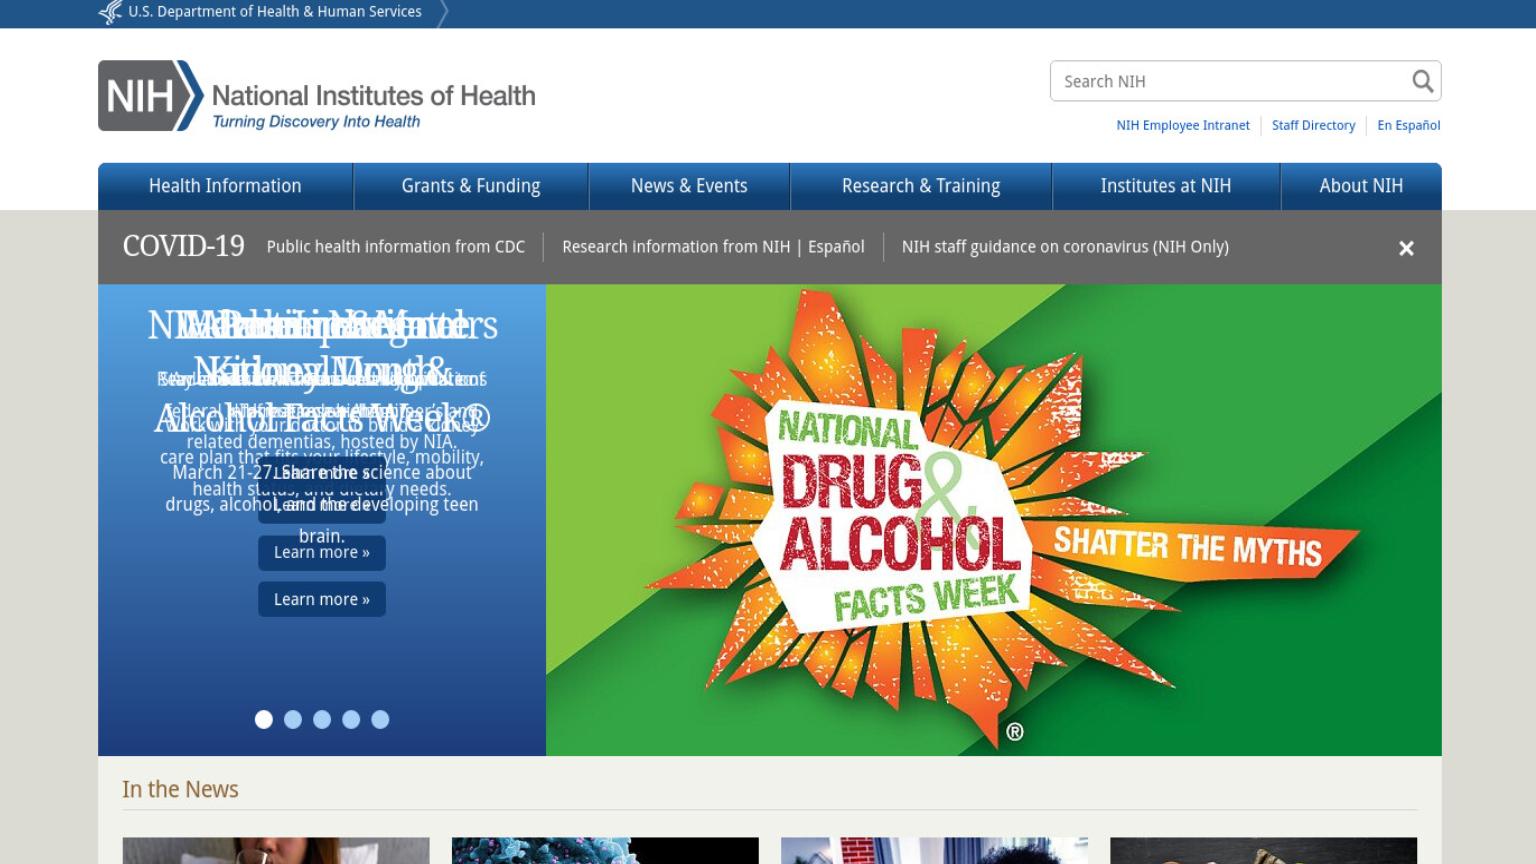Select the fifth carousel slide dot
Image resolution: width=1536 pixels, height=864 pixels.
point(380,719)
